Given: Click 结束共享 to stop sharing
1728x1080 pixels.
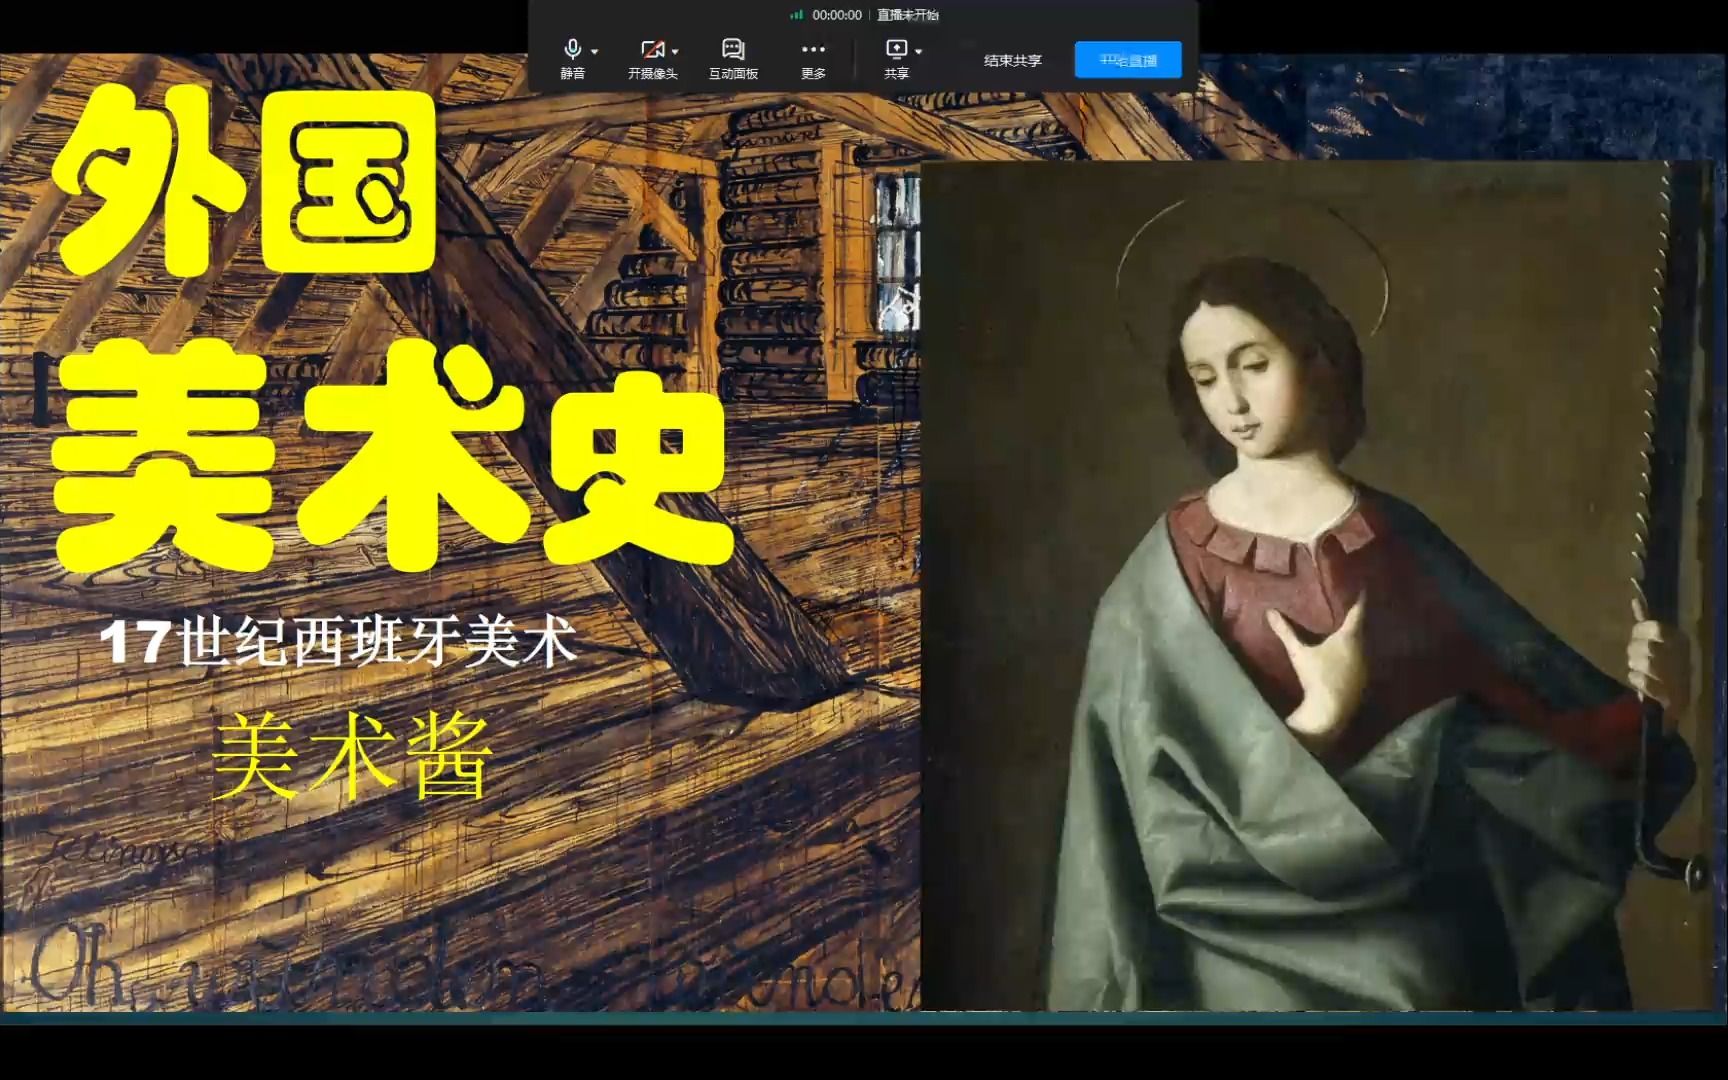Looking at the screenshot, I should pos(1012,60).
